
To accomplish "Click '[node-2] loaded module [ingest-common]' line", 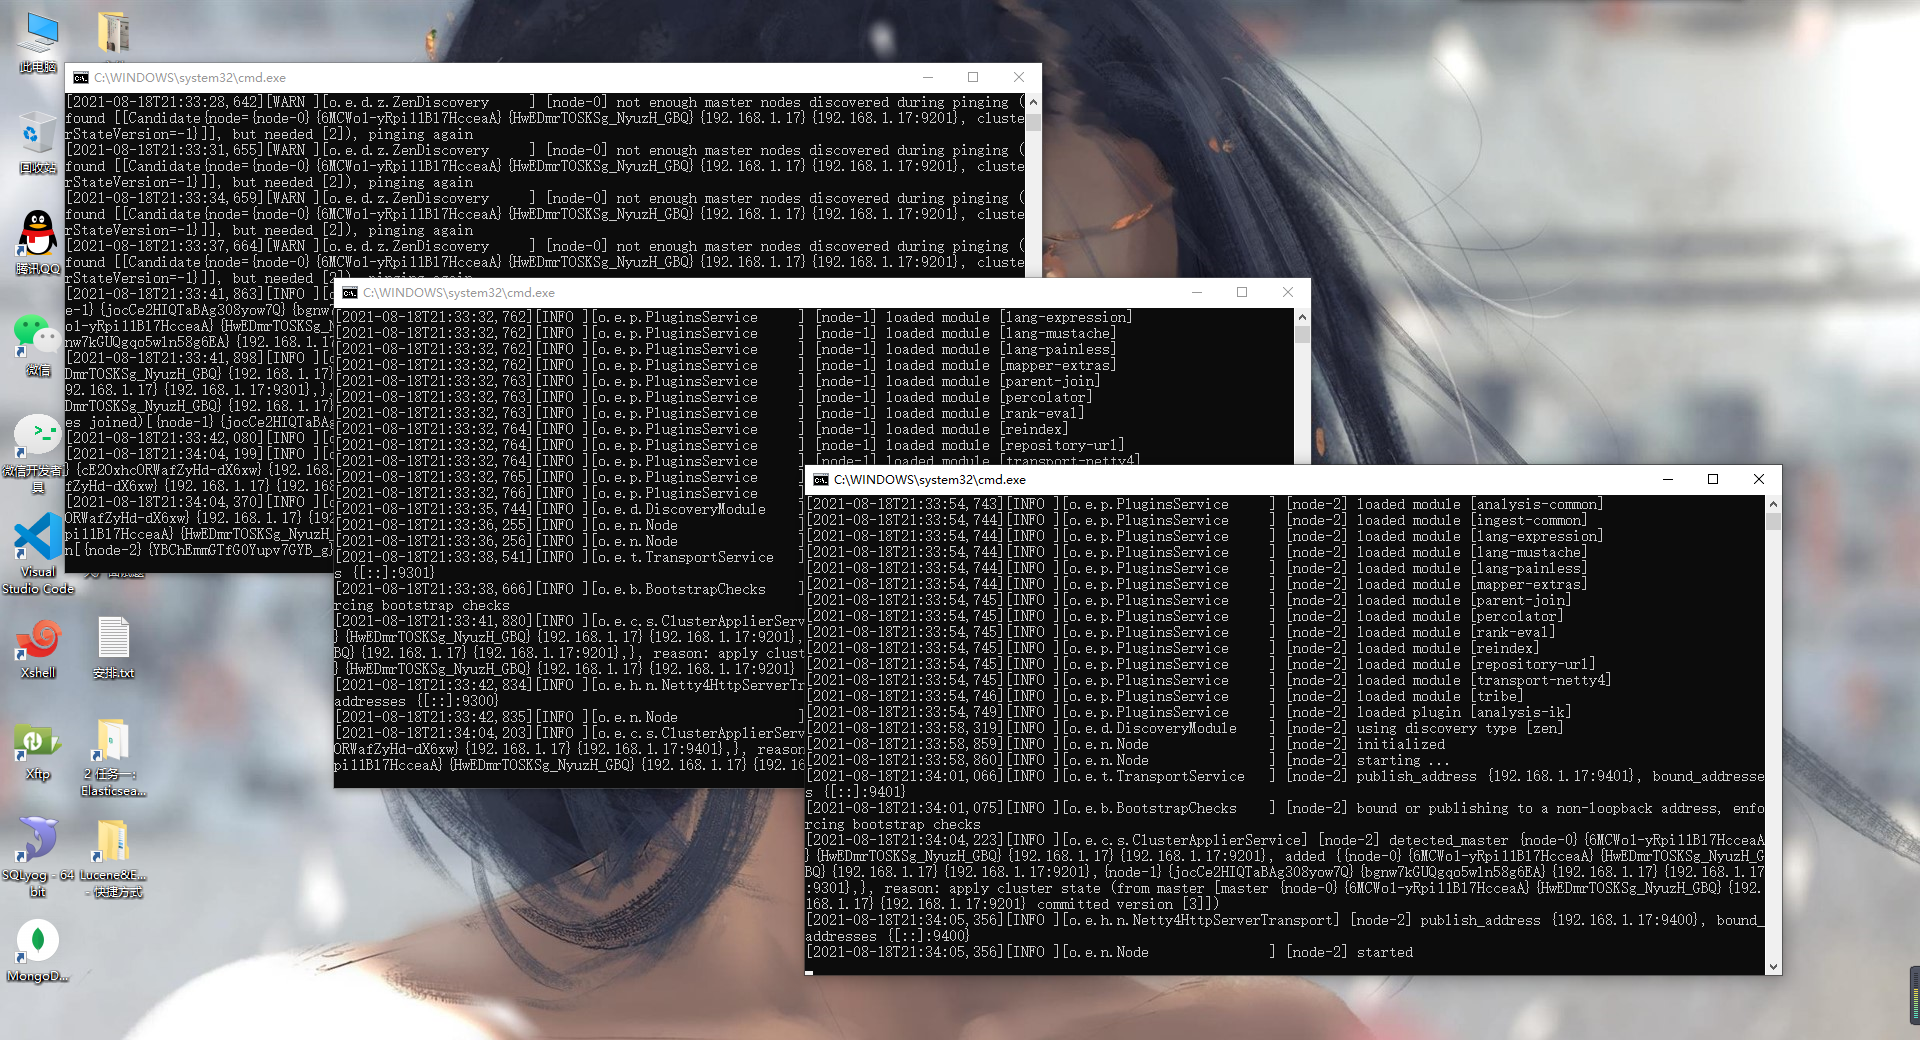I will click(1198, 521).
